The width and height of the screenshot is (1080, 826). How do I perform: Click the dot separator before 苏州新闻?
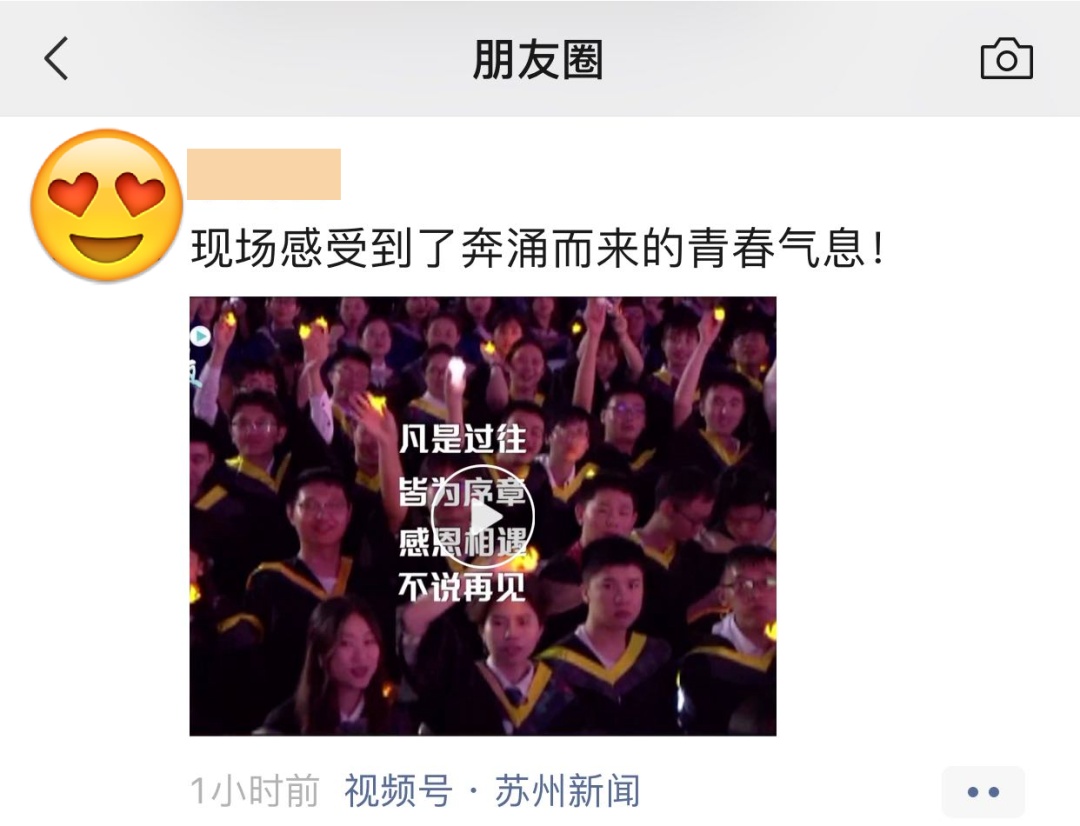pos(474,791)
